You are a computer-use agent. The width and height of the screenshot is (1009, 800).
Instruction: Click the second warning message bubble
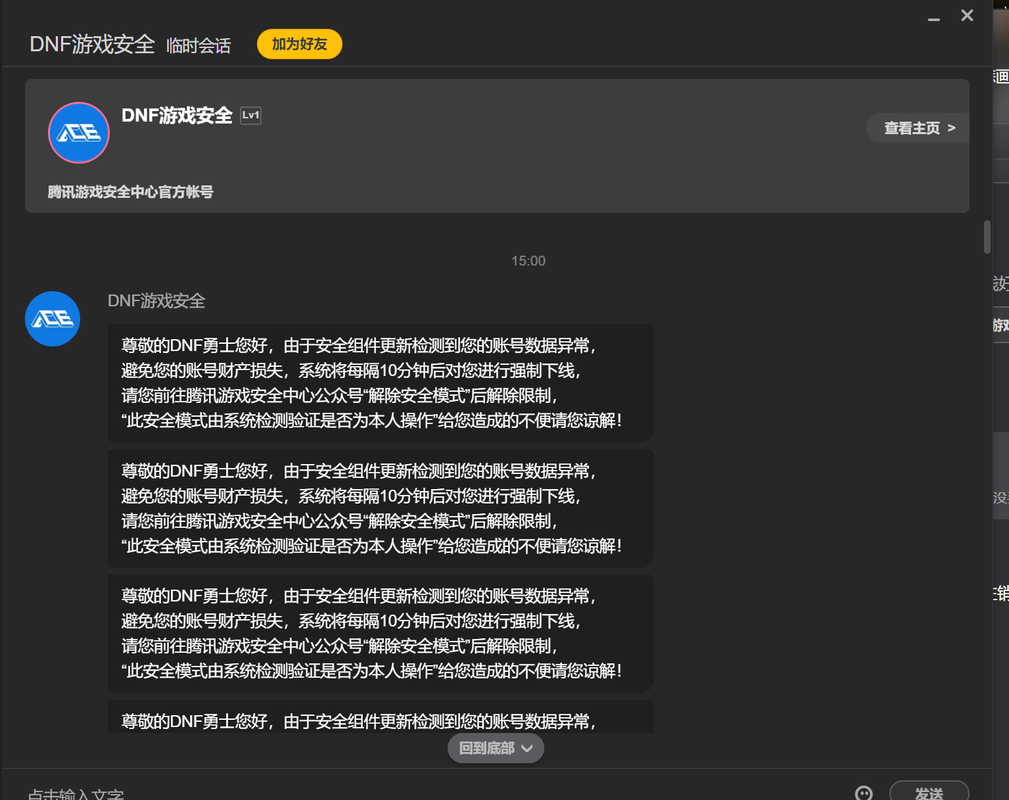pos(380,508)
